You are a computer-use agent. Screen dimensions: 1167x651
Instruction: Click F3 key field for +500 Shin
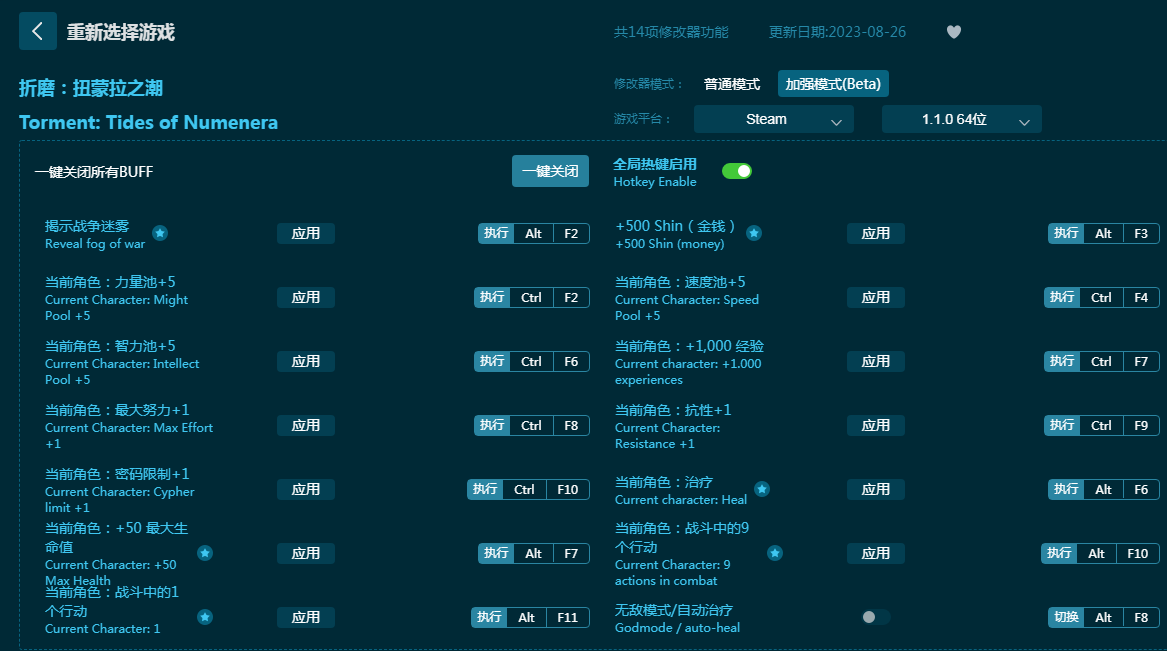1141,234
